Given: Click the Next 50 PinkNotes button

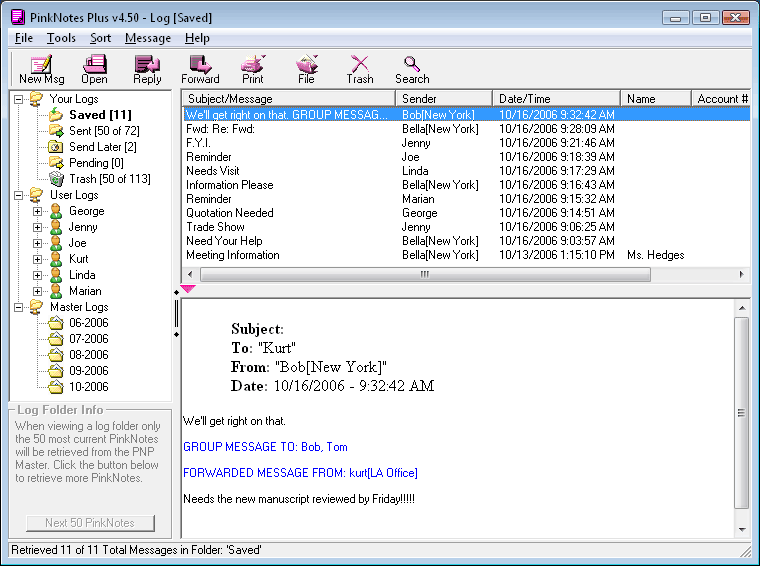Looking at the screenshot, I should tap(90, 523).
